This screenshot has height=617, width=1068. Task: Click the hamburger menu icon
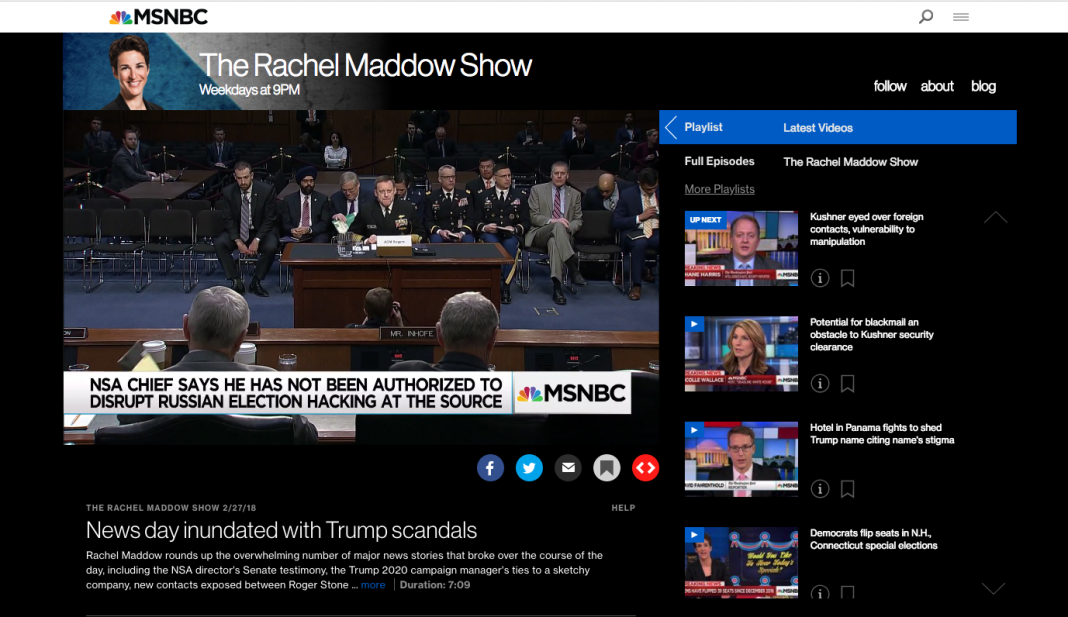click(961, 16)
